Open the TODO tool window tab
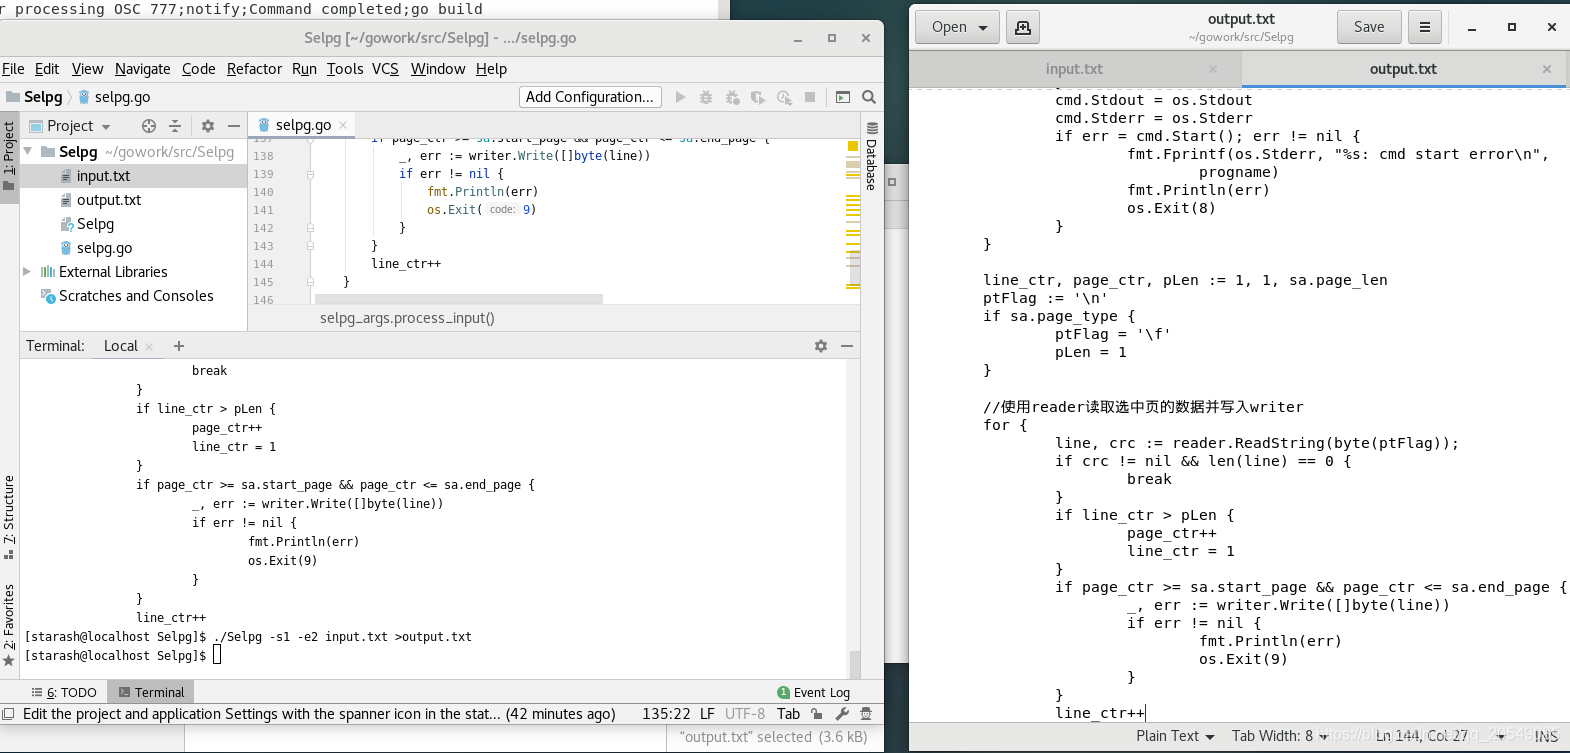This screenshot has width=1570, height=753. click(x=65, y=692)
